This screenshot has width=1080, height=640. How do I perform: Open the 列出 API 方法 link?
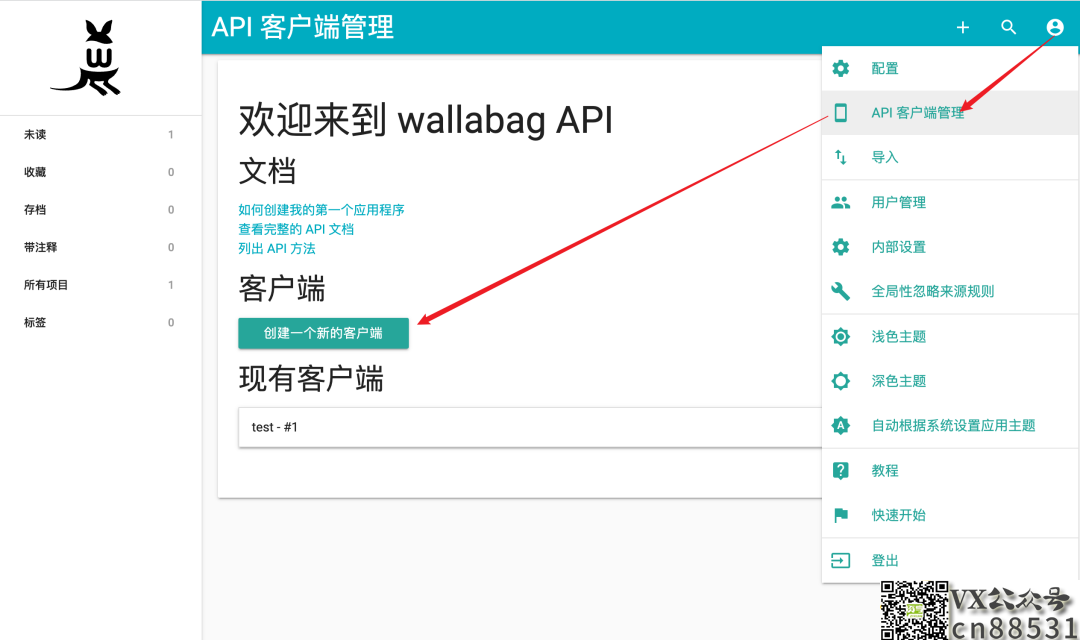pyautogui.click(x=277, y=248)
